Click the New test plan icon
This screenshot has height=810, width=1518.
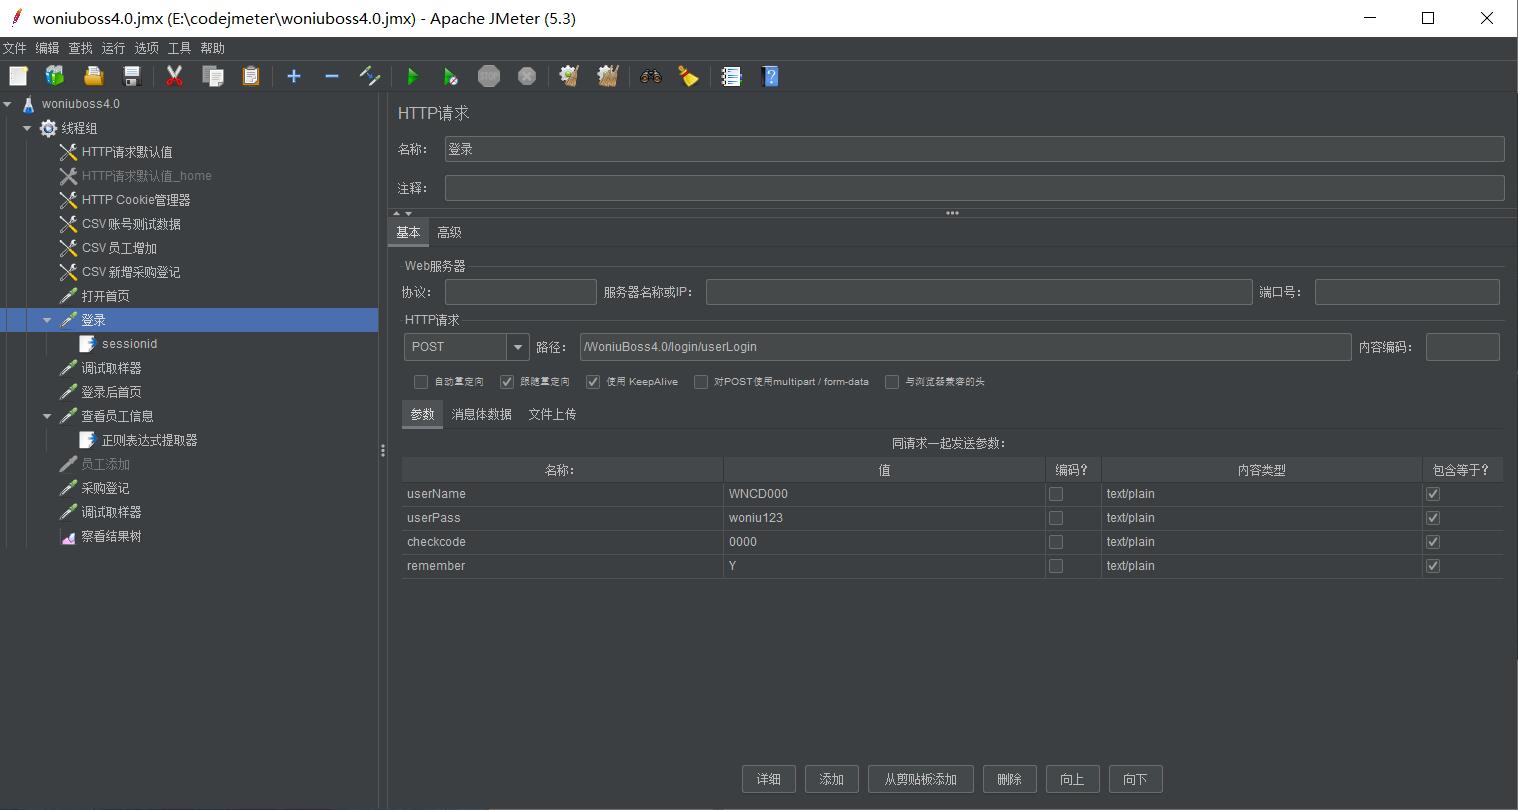[18, 76]
